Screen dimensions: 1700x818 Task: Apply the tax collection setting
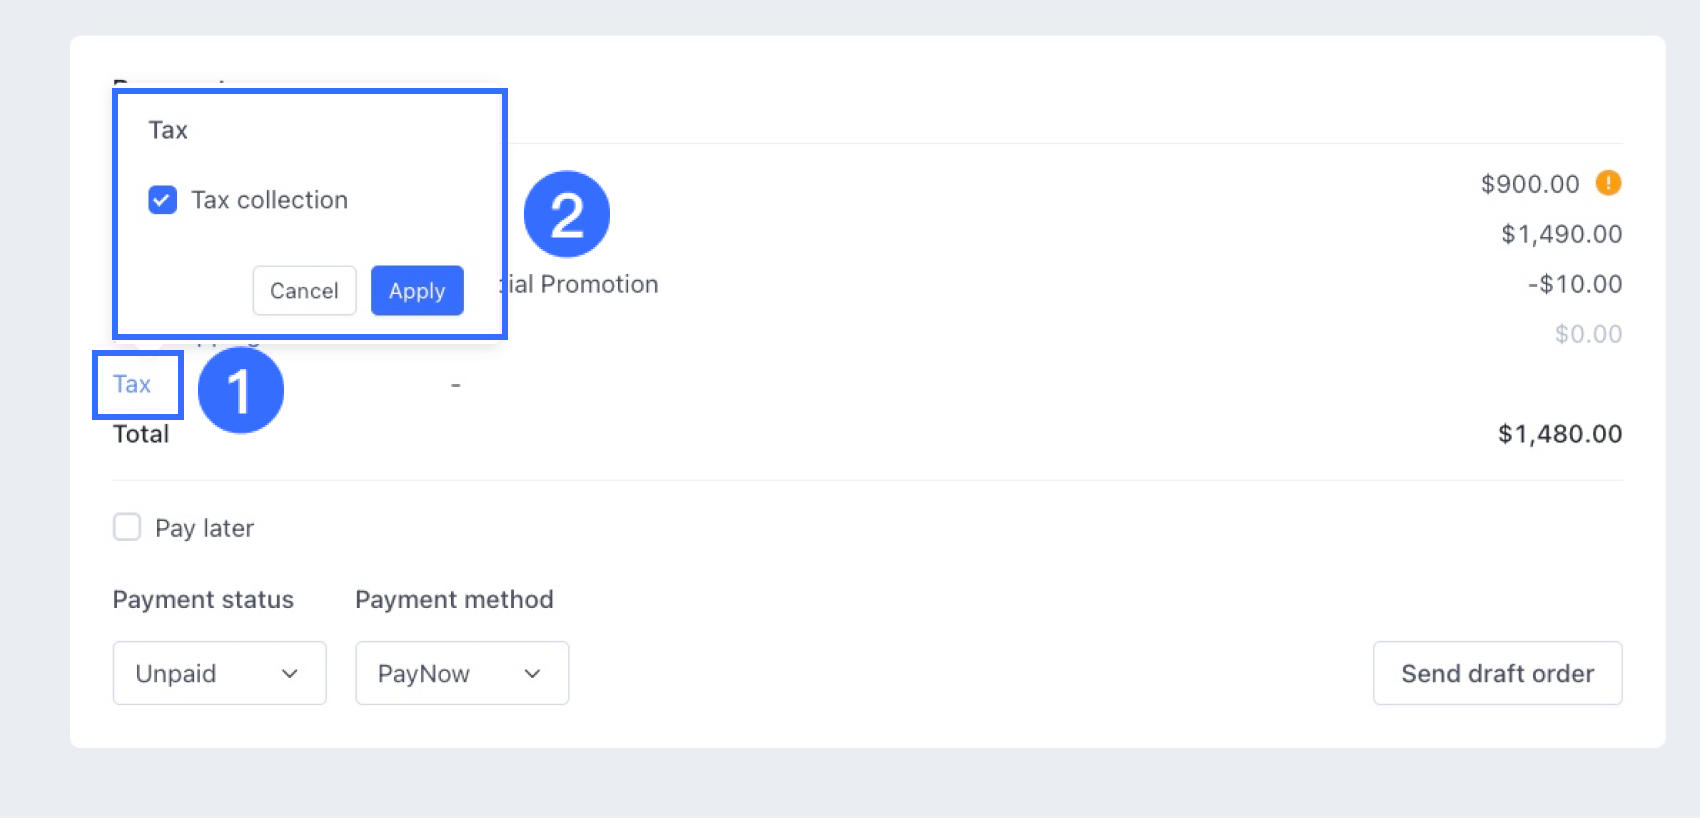click(x=417, y=290)
